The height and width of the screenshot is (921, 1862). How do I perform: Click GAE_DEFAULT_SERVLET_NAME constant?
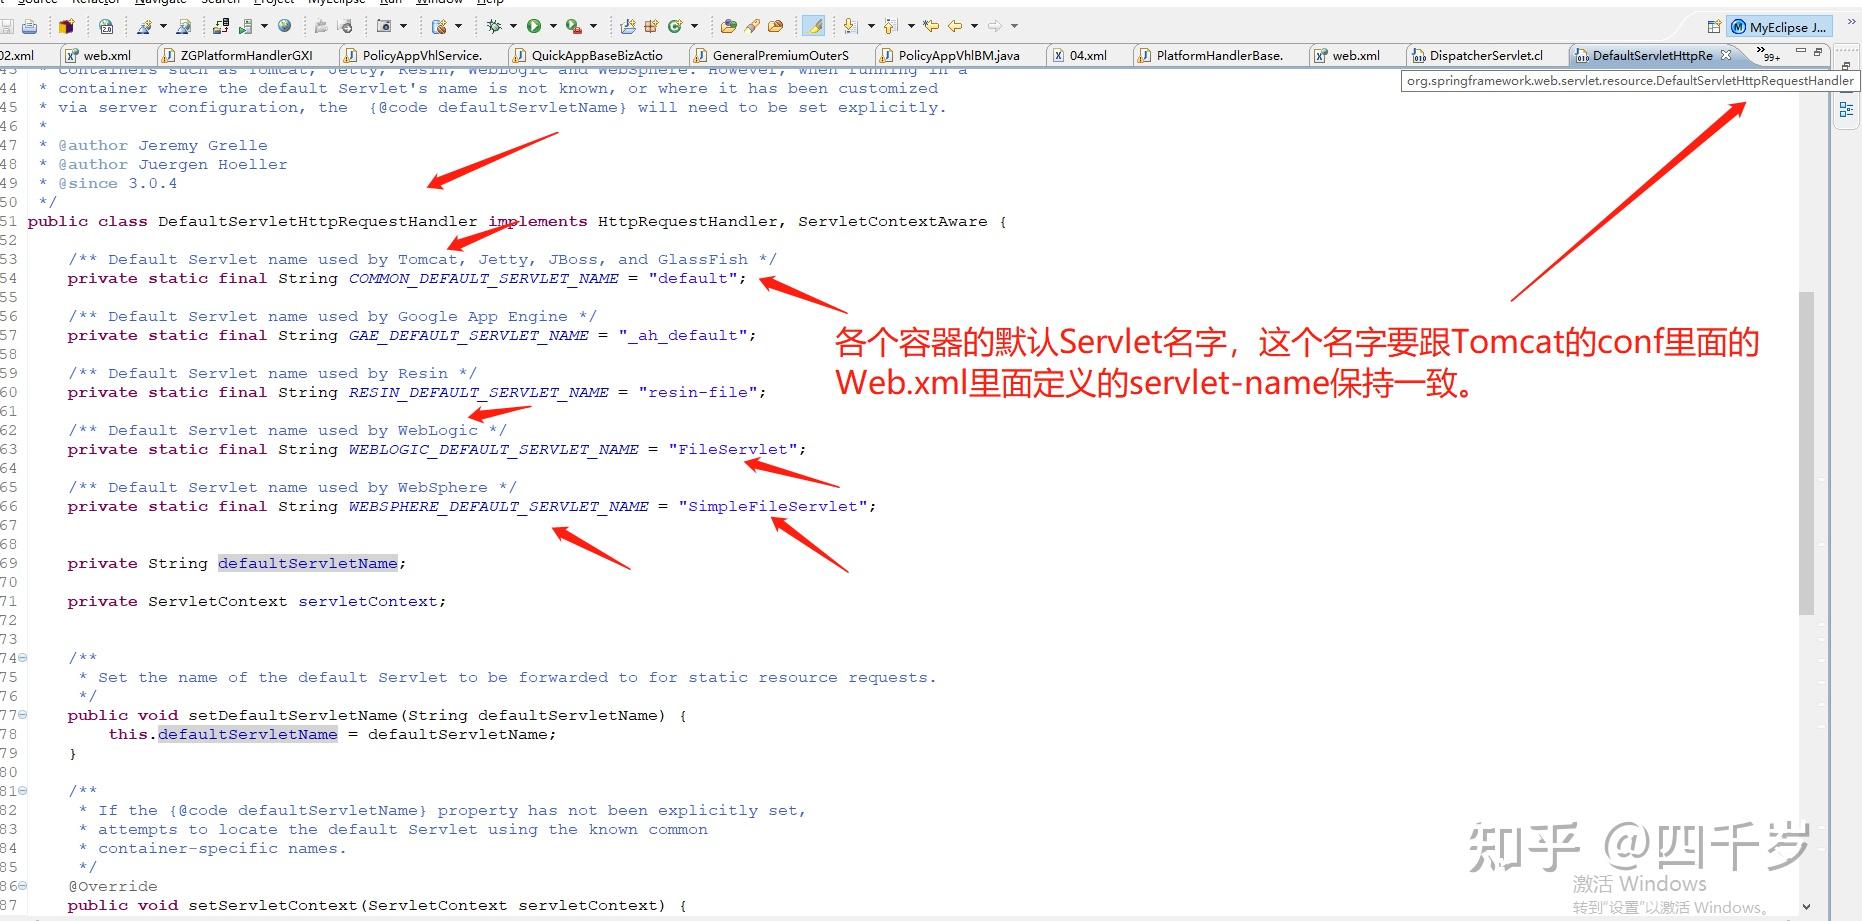pos(468,336)
